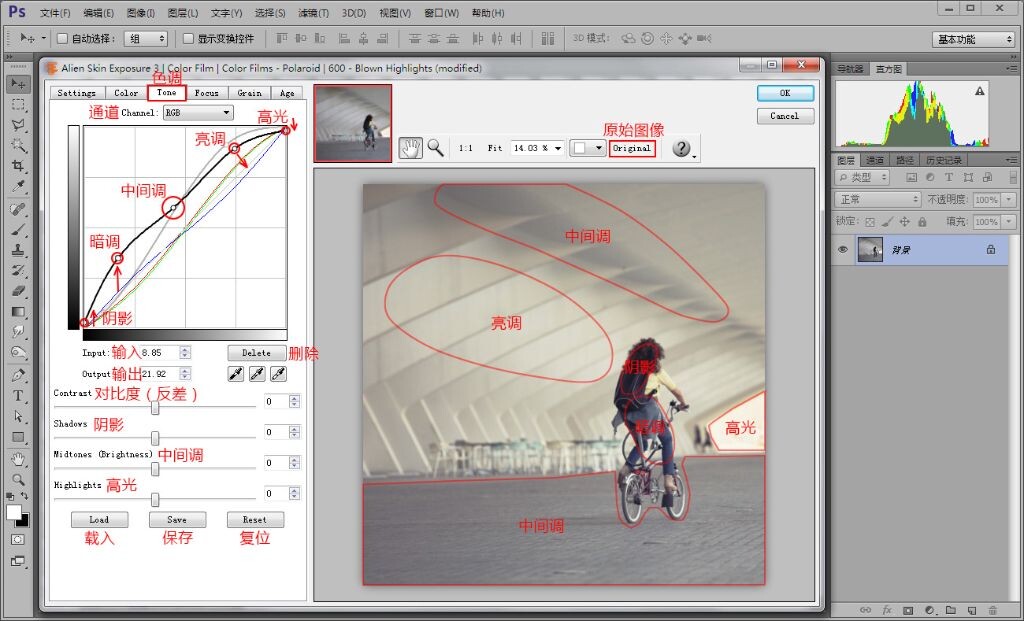
Task: Select the Path Selection arrow tool
Action: tap(18, 416)
